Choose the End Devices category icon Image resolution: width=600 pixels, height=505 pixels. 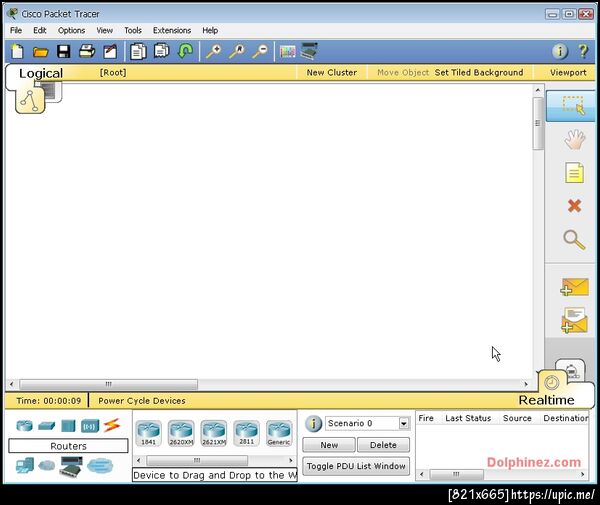click(25, 466)
